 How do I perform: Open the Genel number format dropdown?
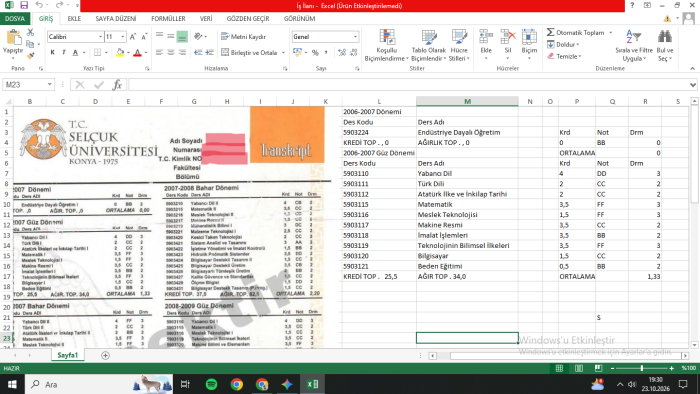click(x=355, y=37)
